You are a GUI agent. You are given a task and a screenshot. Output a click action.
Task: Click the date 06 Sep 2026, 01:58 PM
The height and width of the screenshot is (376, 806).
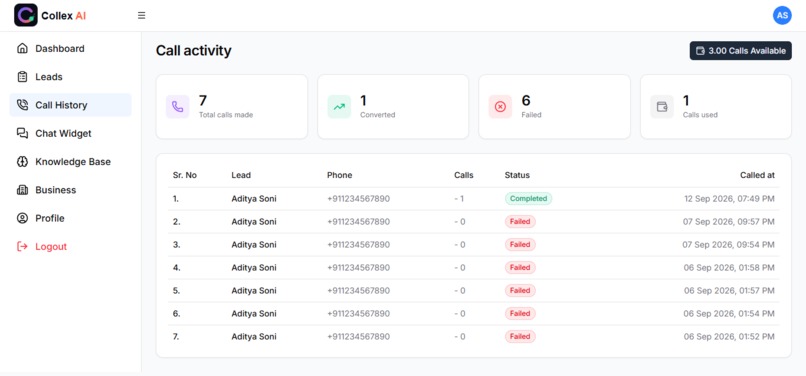tap(729, 267)
